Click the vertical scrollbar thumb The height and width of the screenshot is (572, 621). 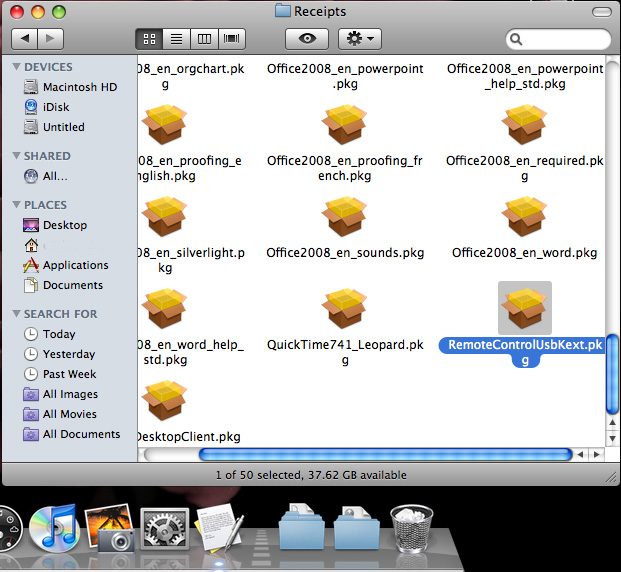(612, 374)
